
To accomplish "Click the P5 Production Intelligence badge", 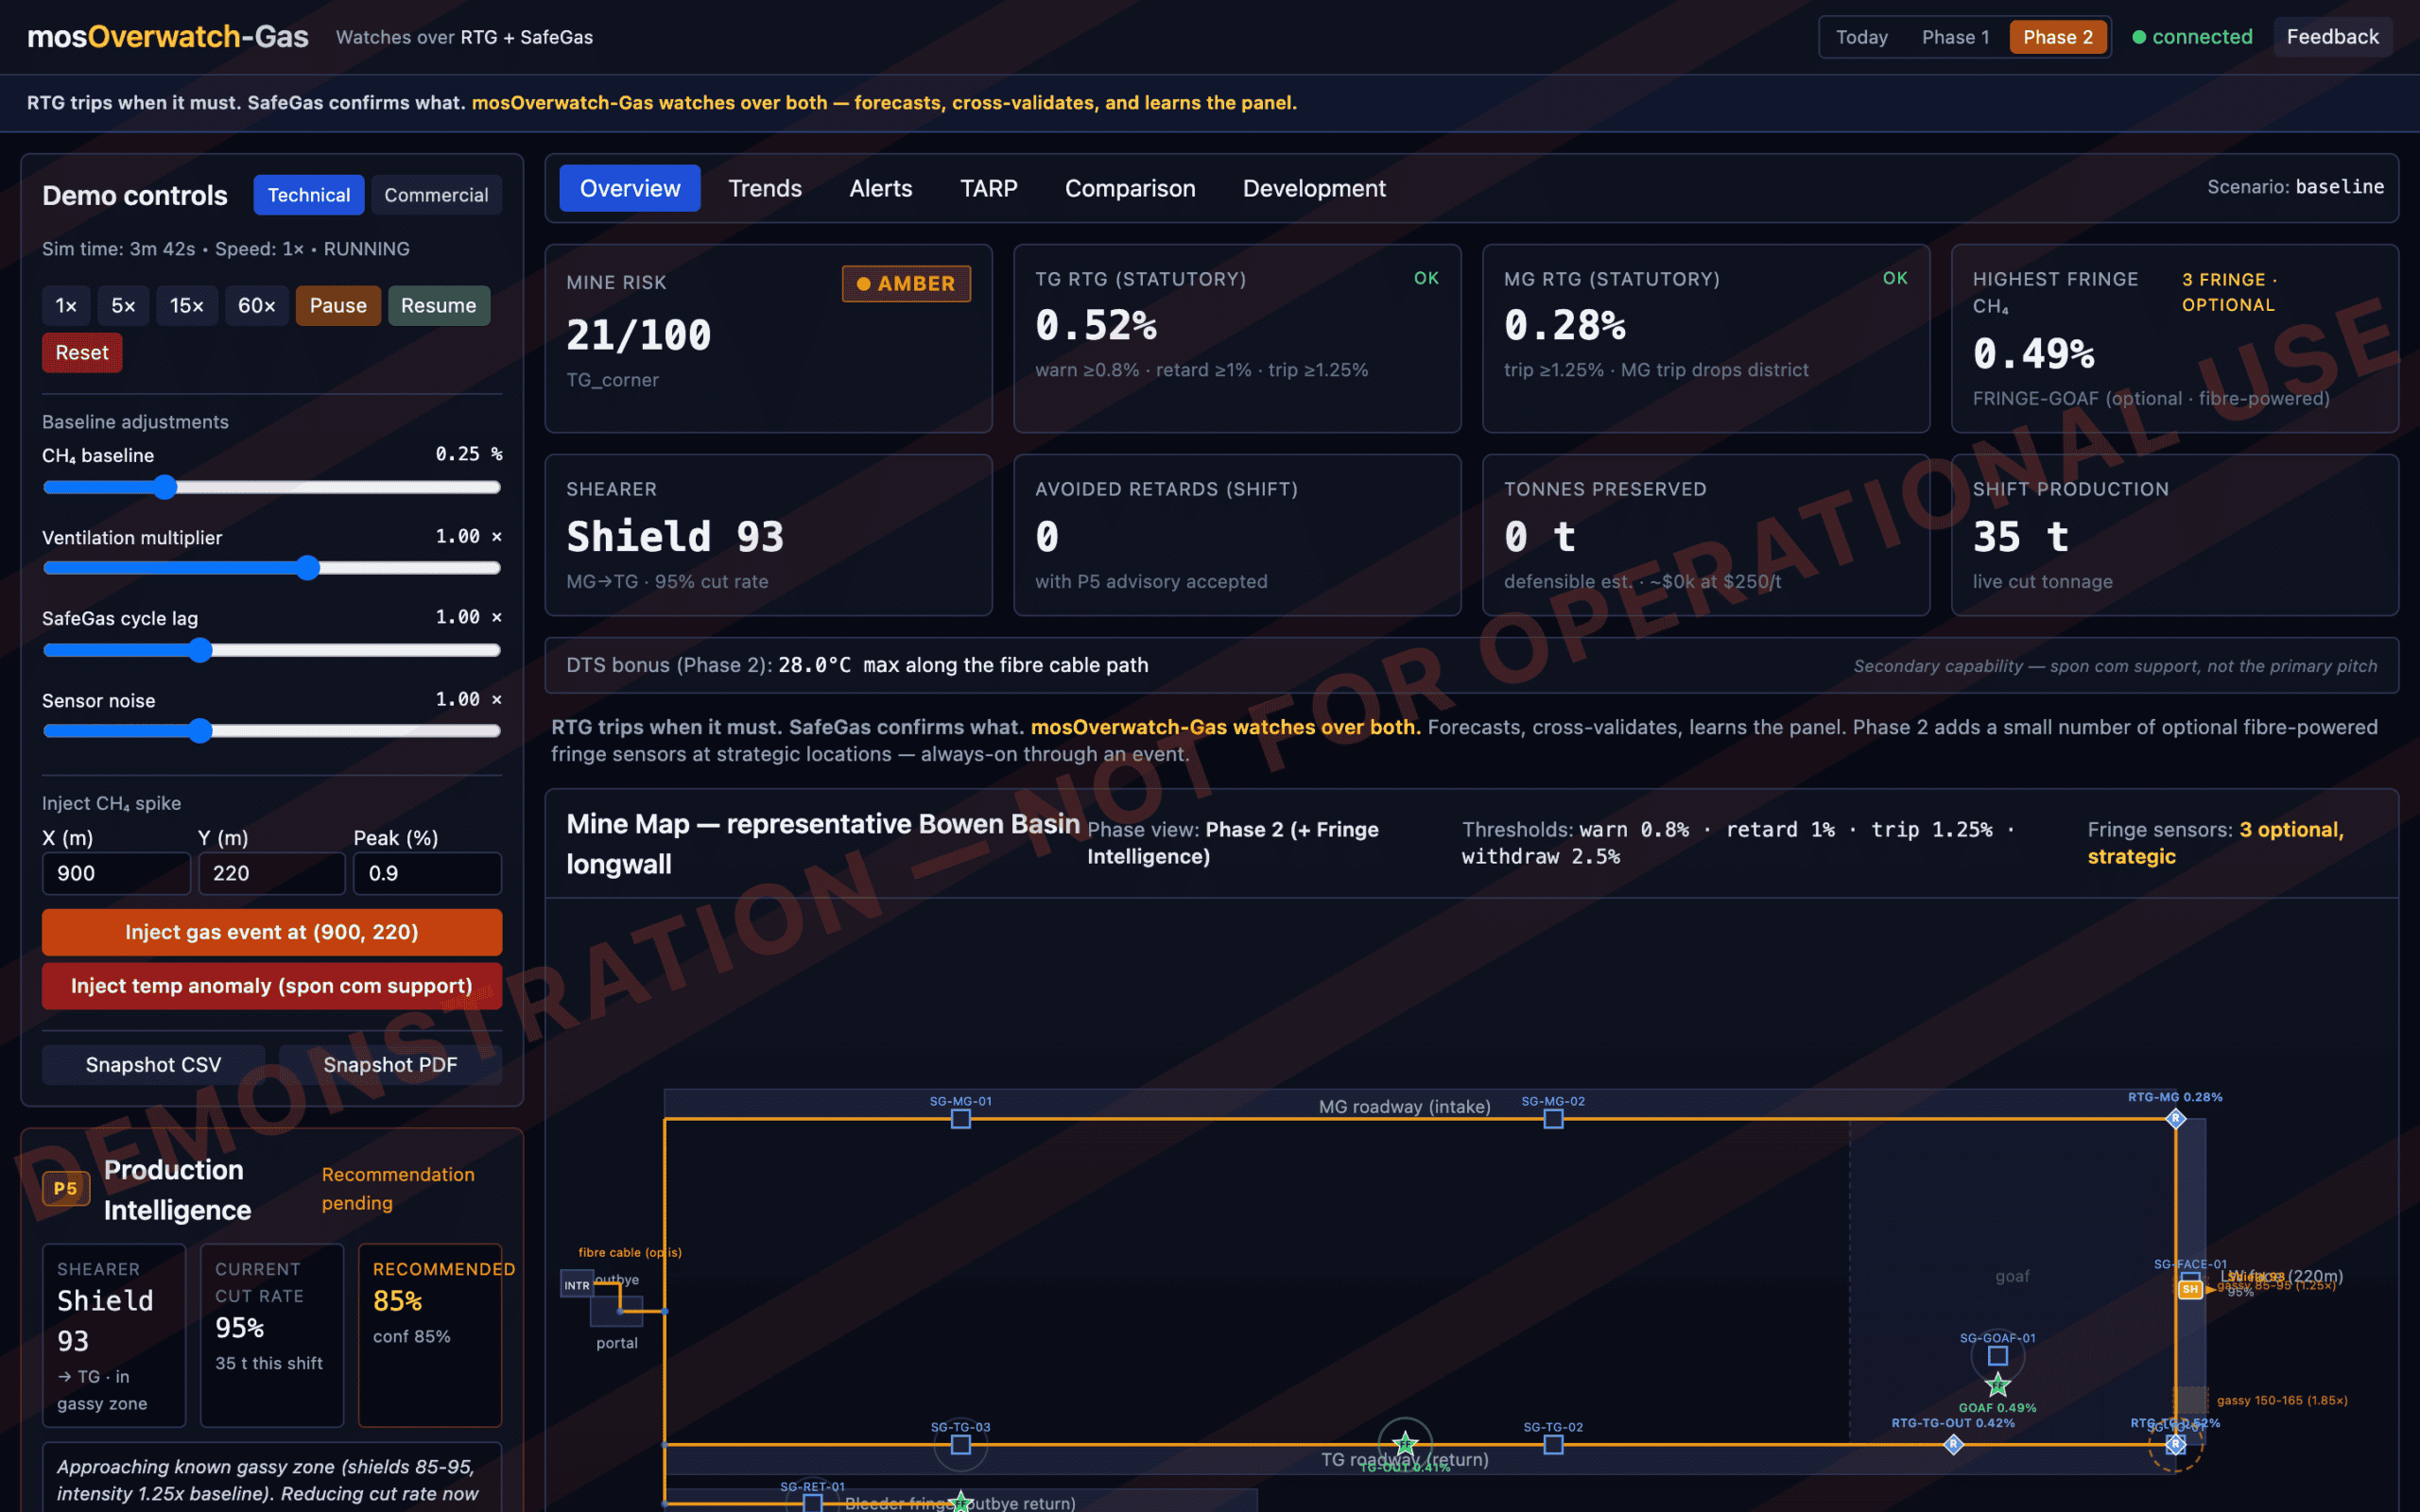I will coord(66,1189).
